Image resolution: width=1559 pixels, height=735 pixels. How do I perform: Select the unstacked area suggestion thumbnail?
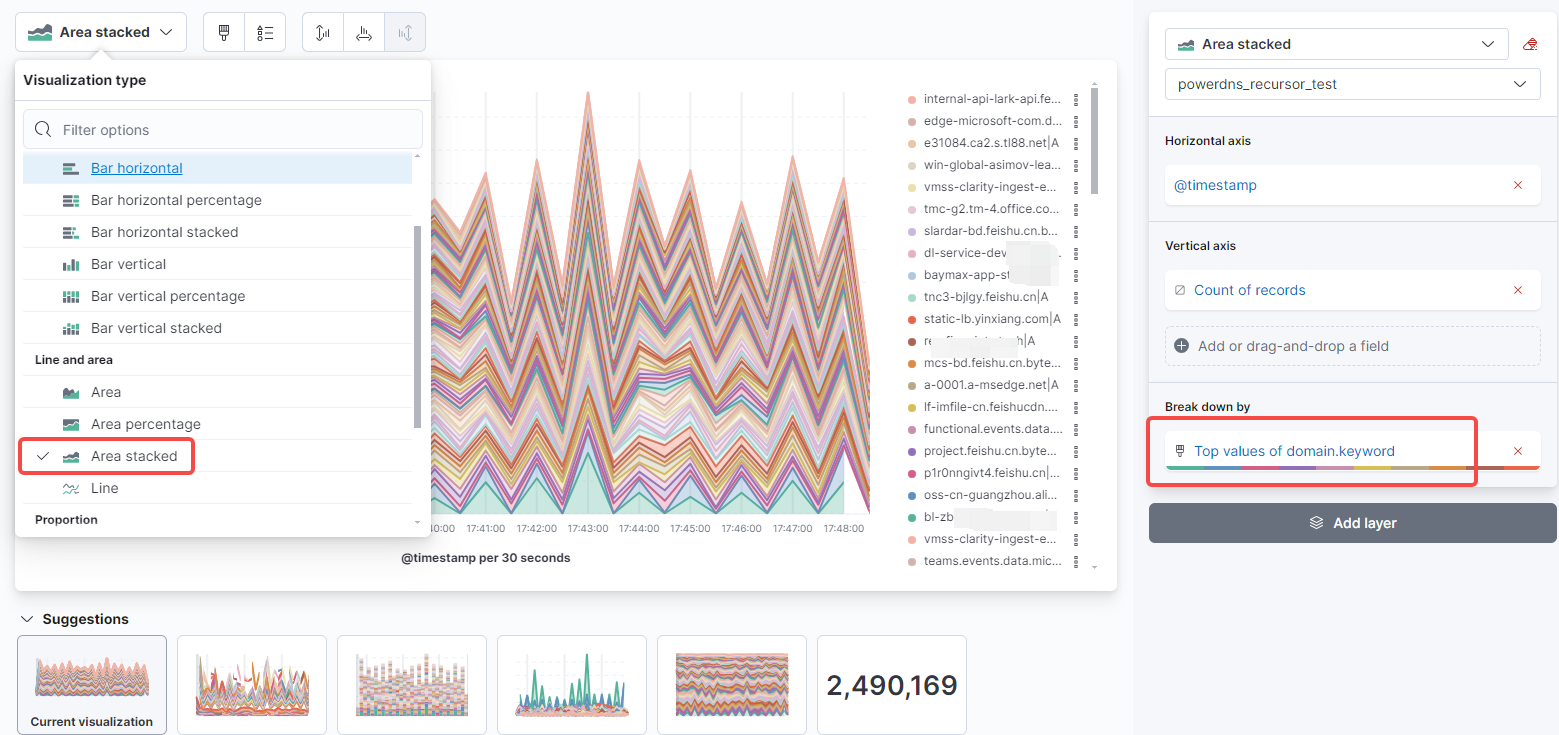point(252,685)
